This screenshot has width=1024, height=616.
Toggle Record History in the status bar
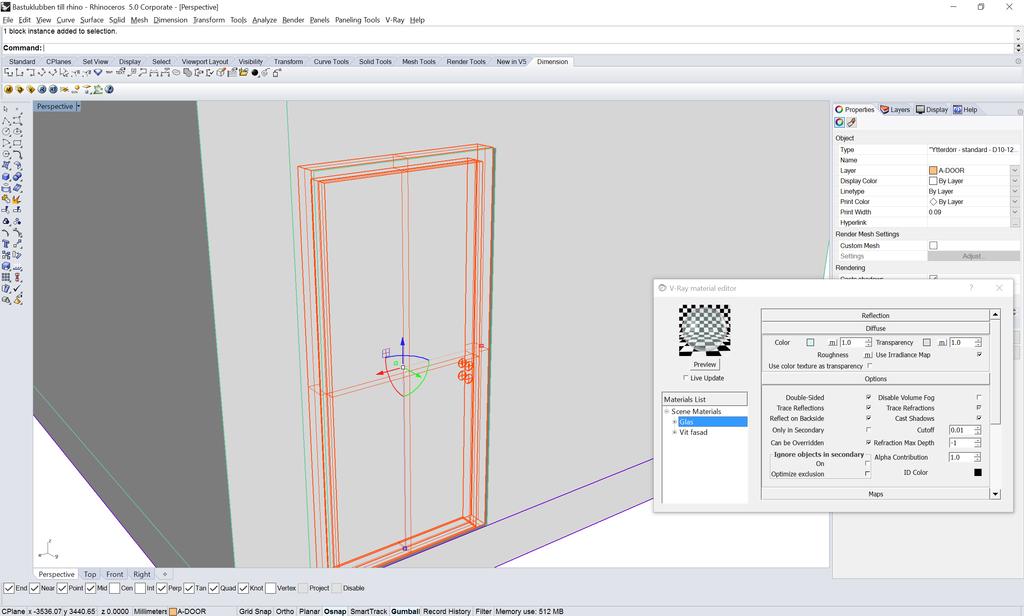click(447, 611)
